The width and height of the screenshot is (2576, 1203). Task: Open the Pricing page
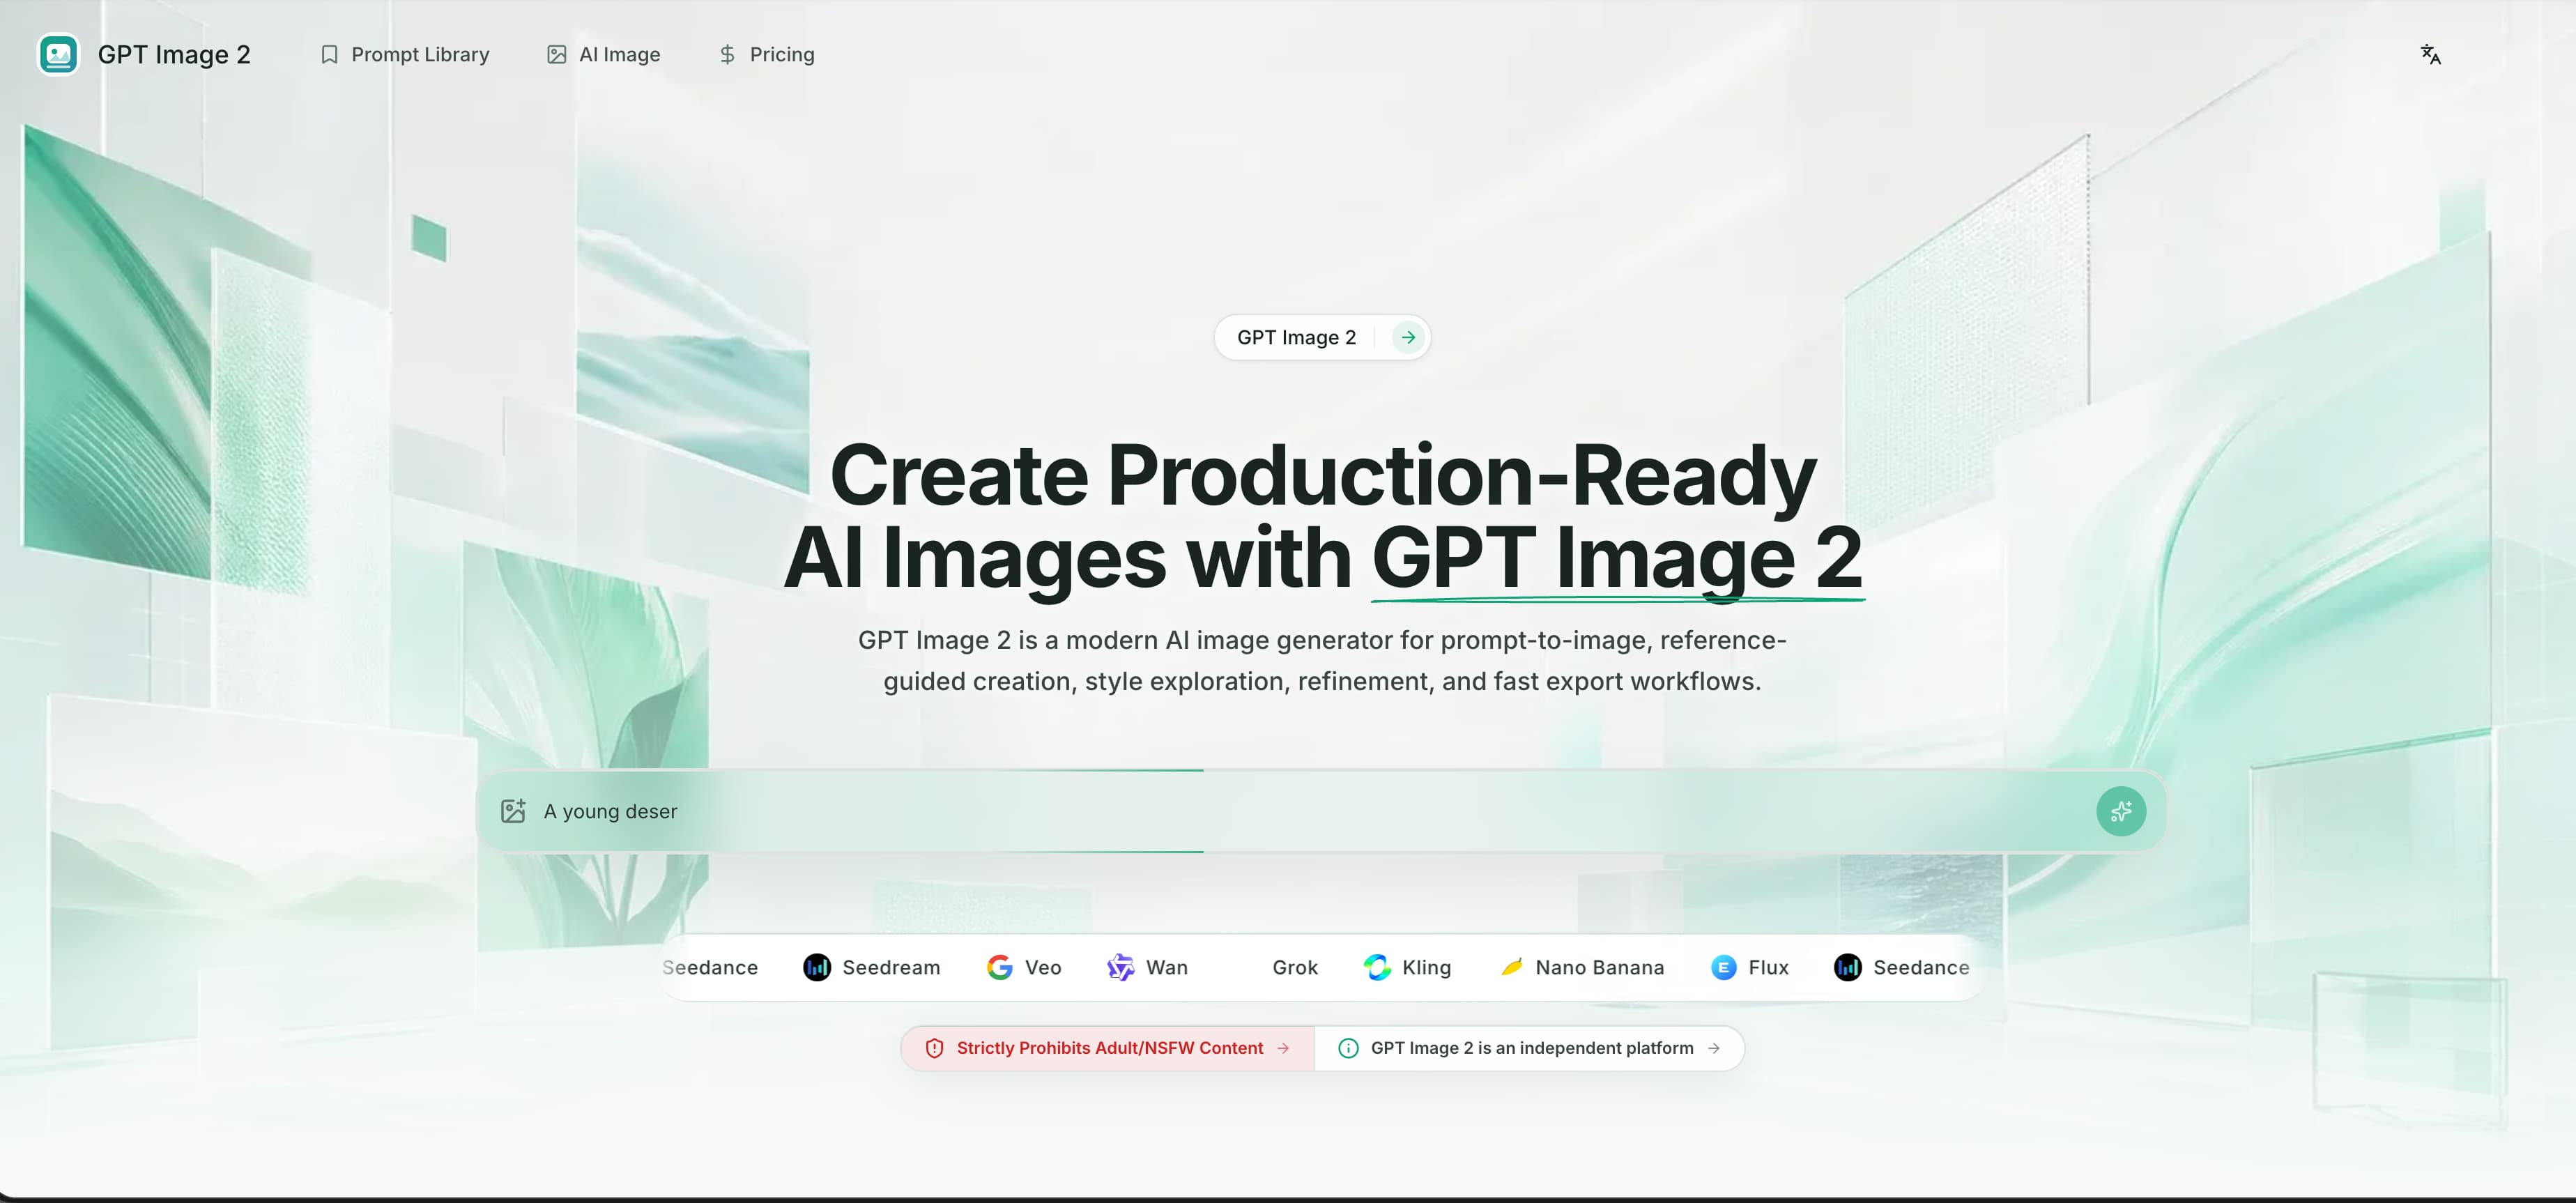pyautogui.click(x=767, y=54)
